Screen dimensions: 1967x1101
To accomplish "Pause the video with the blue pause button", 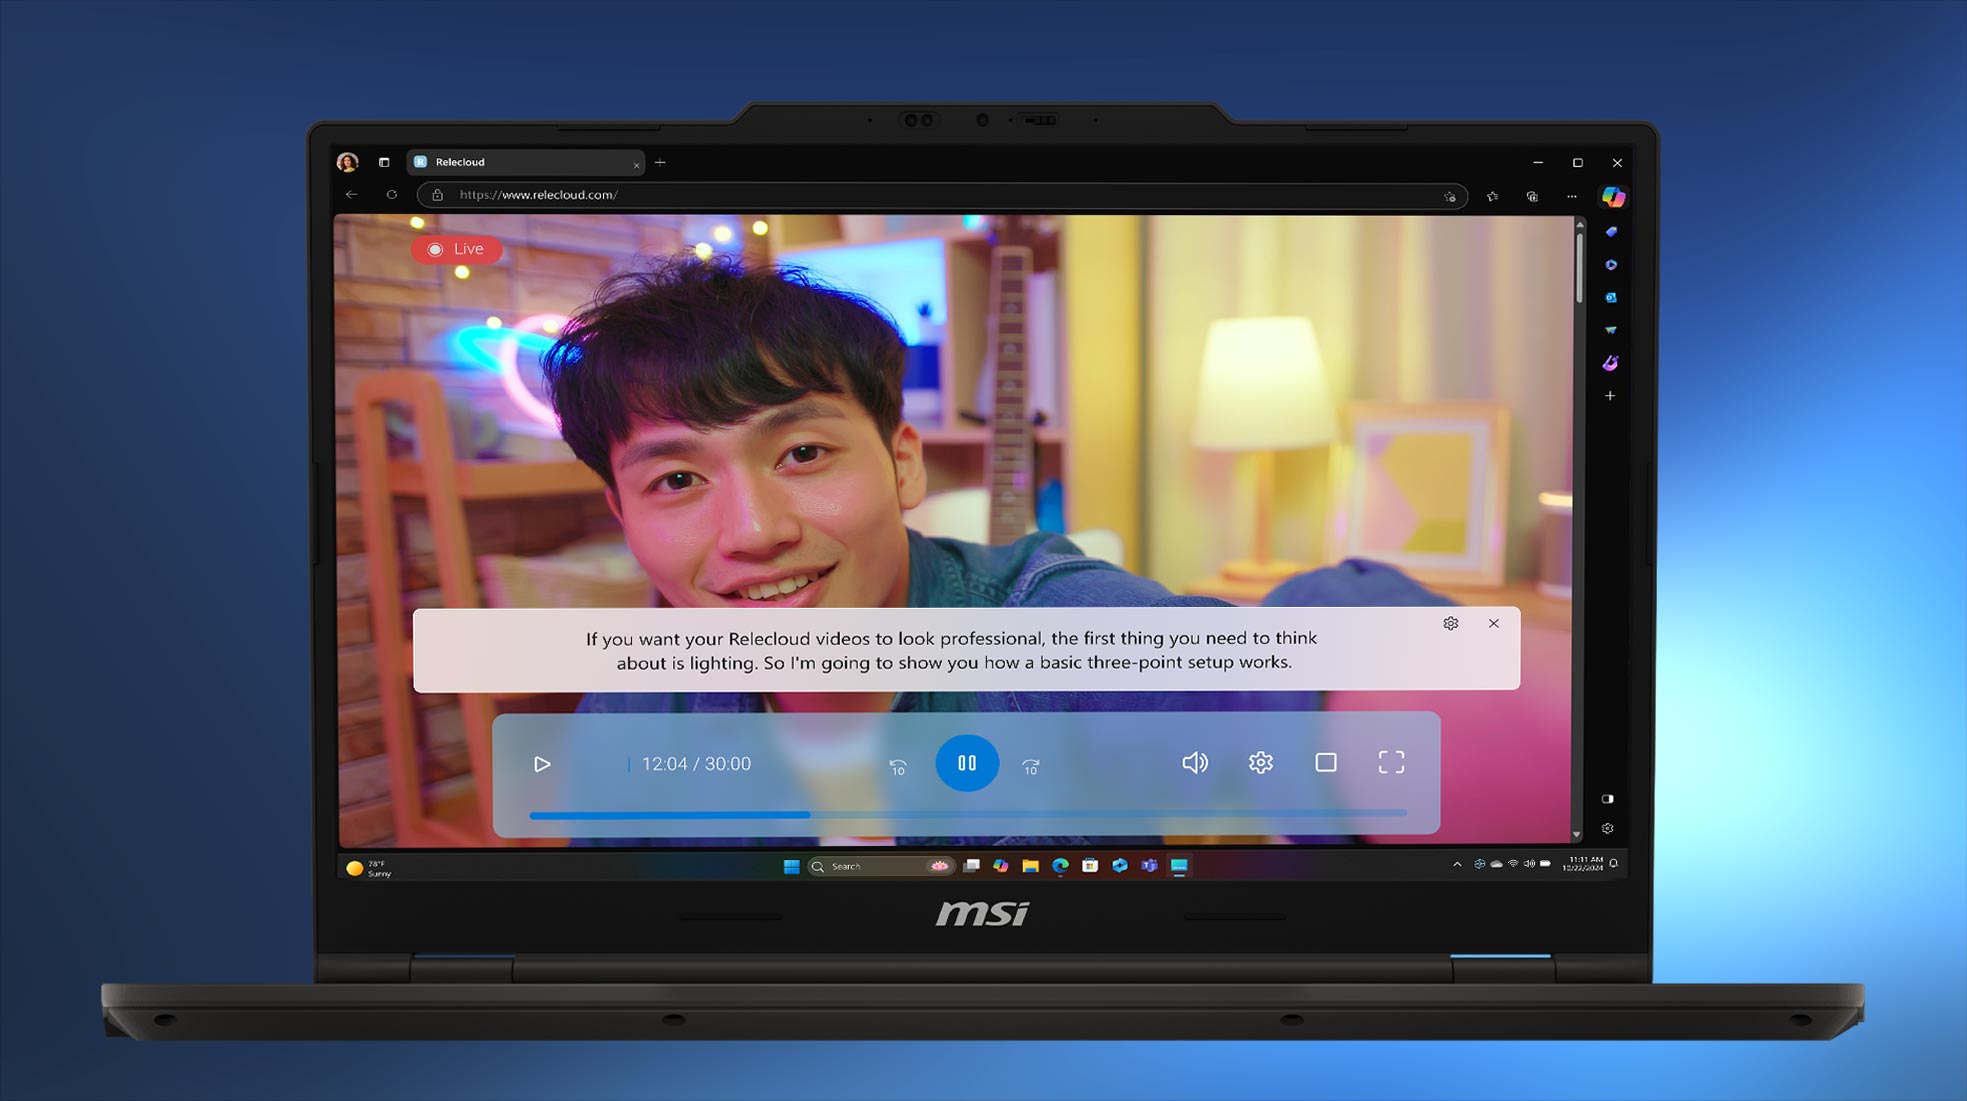I will point(967,763).
